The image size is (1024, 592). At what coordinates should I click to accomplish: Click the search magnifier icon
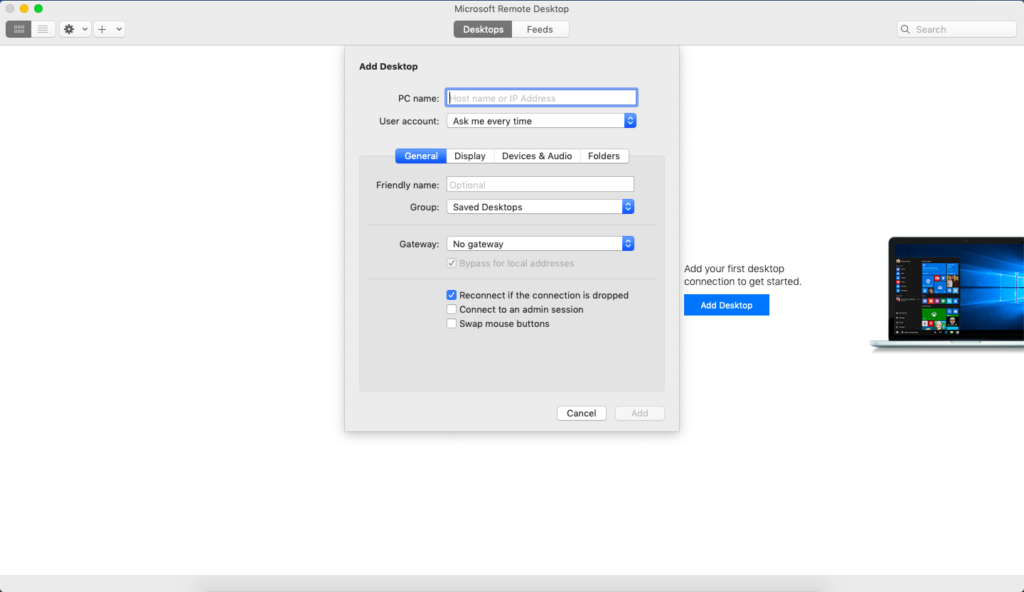[905, 29]
